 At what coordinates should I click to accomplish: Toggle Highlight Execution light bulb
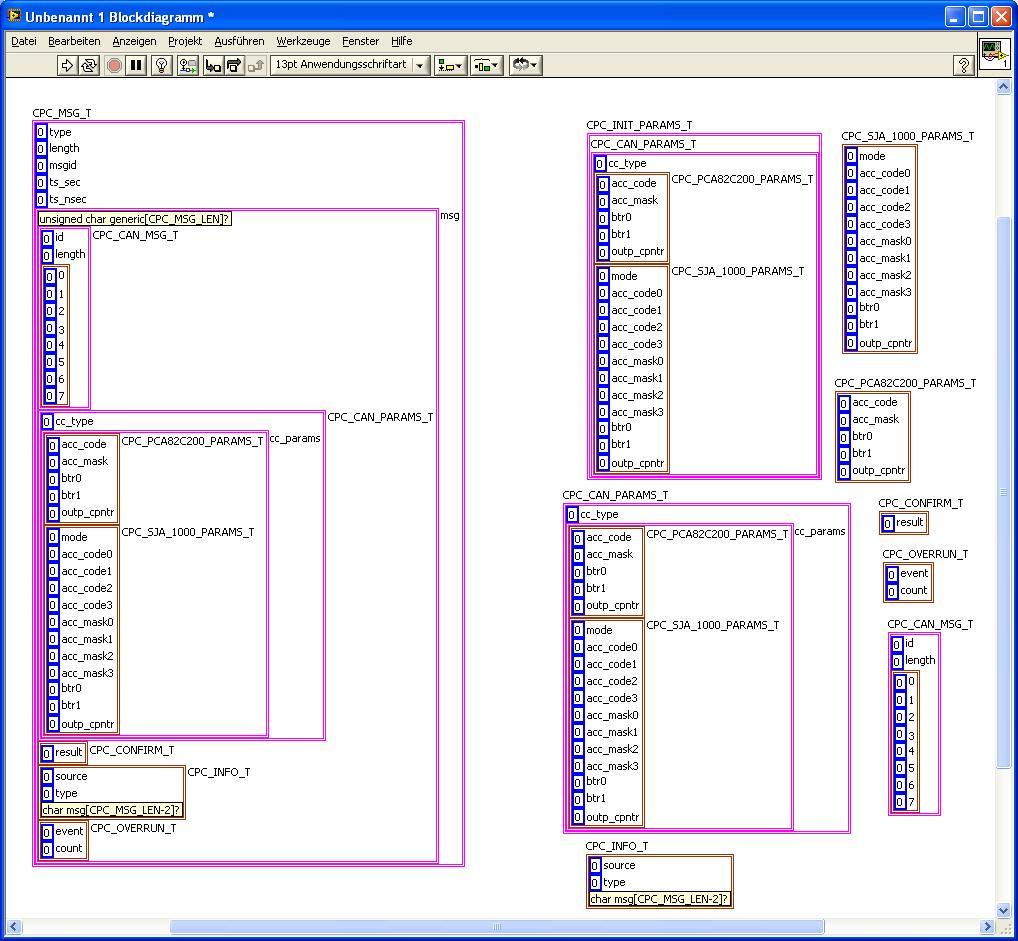160,65
